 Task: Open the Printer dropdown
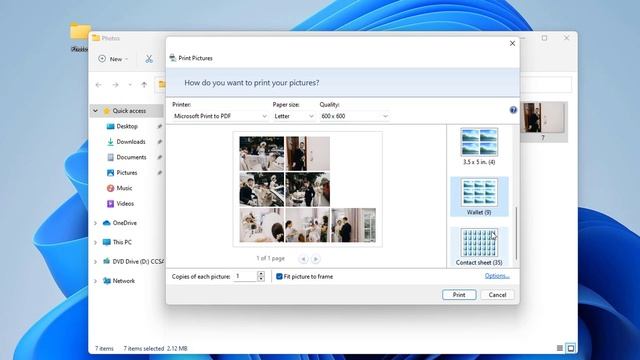[x=220, y=116]
